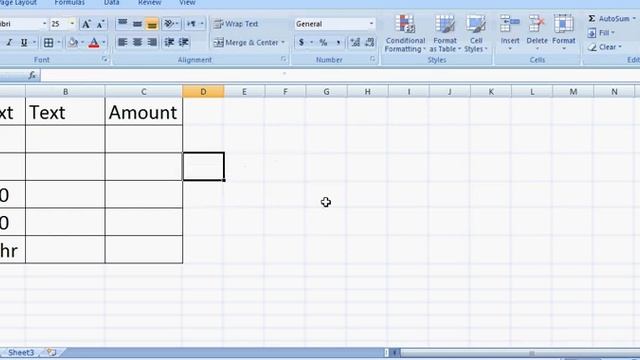This screenshot has height=360, width=640.
Task: Click the insert new worksheet icon
Action: tap(51, 352)
